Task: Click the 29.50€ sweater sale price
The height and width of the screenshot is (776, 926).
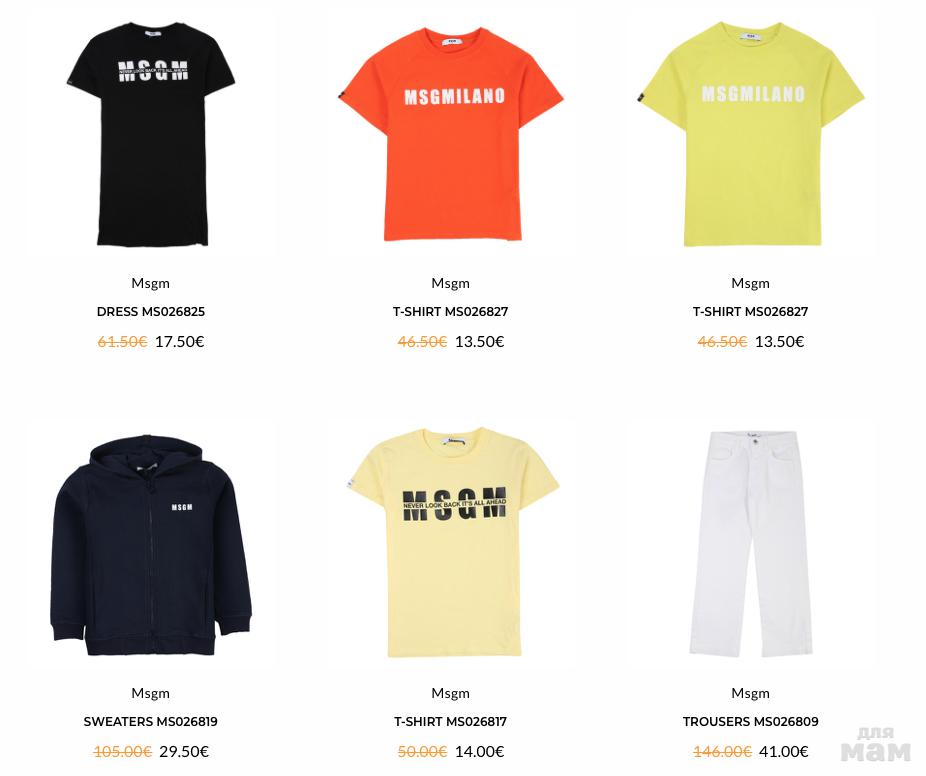Action: point(184,752)
